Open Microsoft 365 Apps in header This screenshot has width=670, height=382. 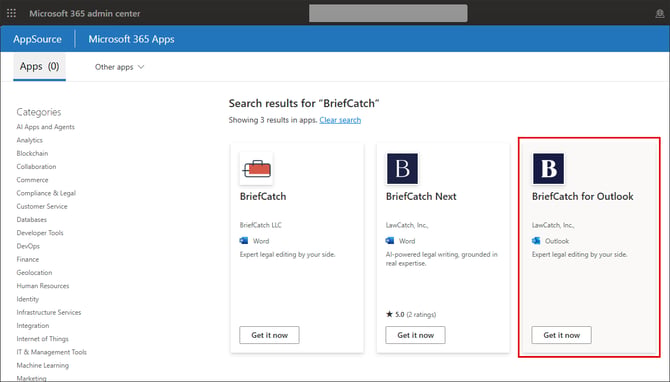(131, 39)
